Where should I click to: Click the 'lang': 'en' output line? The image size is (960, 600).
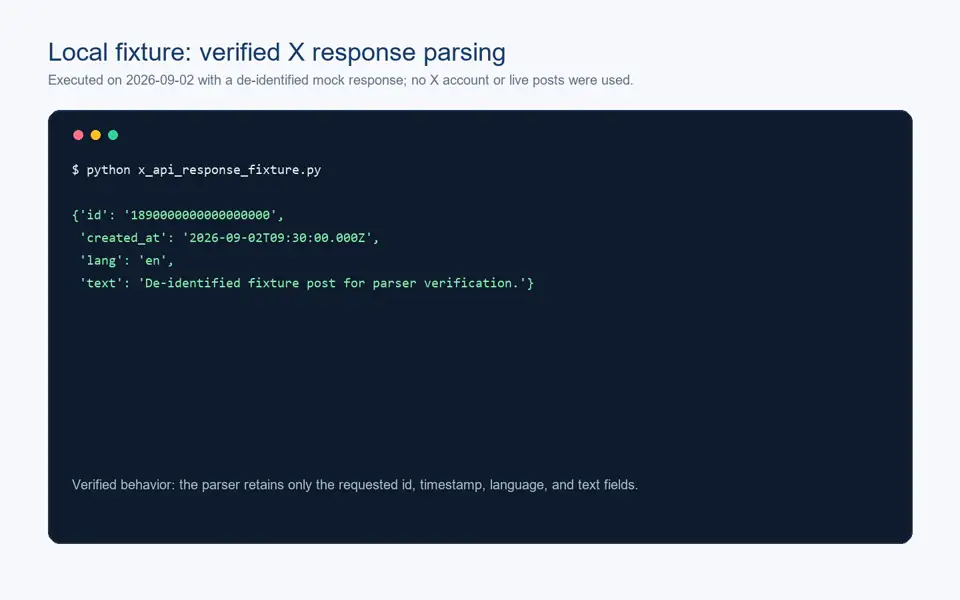[126, 260]
